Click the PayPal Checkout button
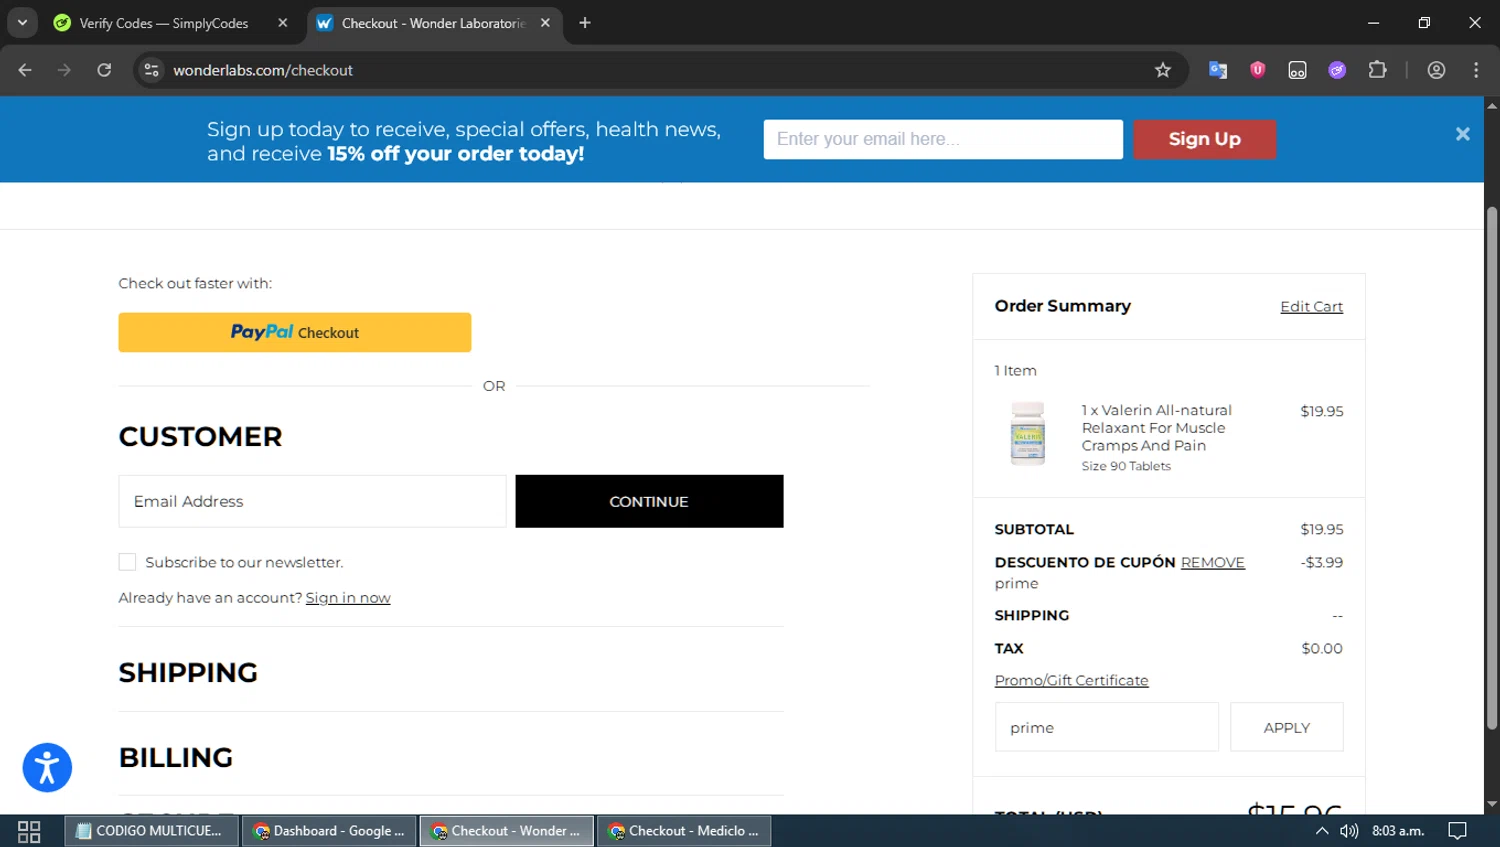 pyautogui.click(x=294, y=332)
